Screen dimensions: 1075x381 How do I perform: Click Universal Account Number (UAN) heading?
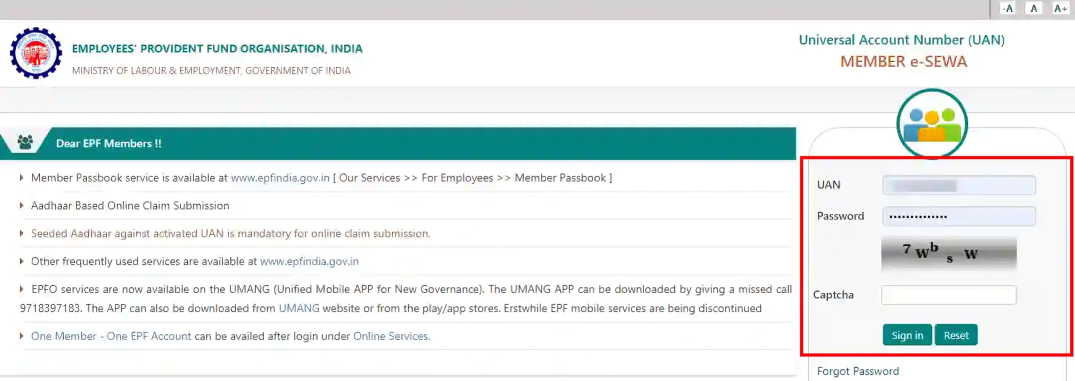[x=902, y=40]
